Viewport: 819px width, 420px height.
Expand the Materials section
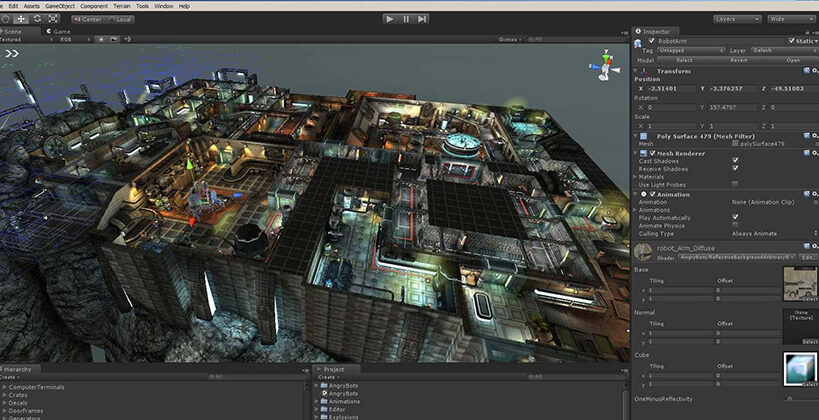636,177
